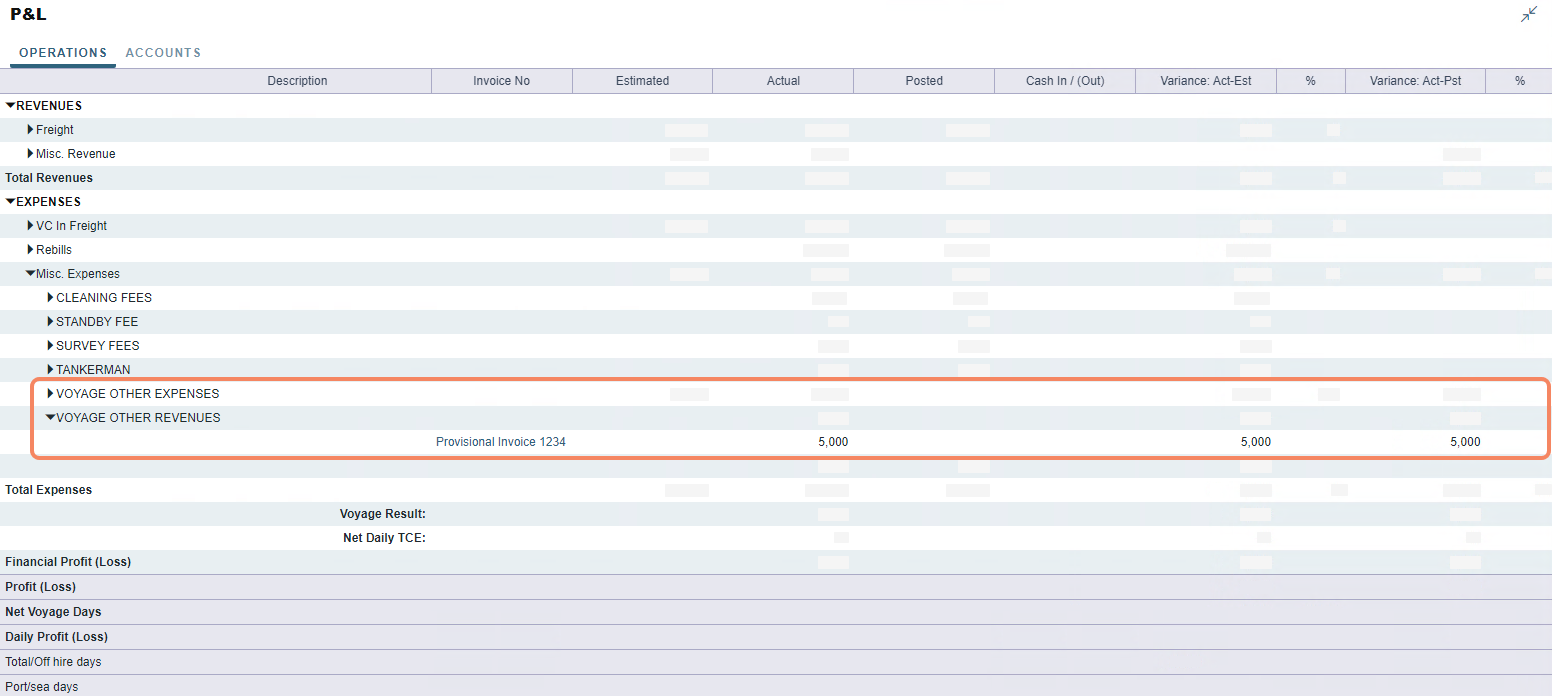
Task: Expand the Rebills row
Action: tap(29, 249)
